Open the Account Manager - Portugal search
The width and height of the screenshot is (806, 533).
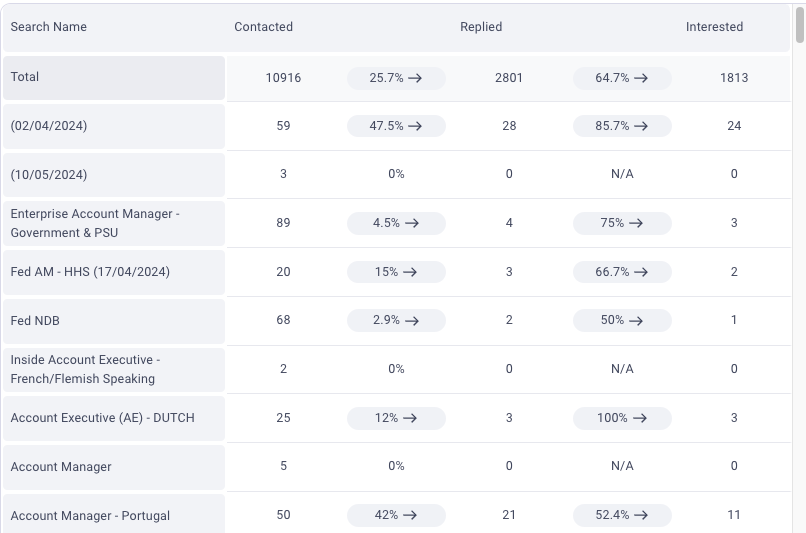click(x=114, y=514)
